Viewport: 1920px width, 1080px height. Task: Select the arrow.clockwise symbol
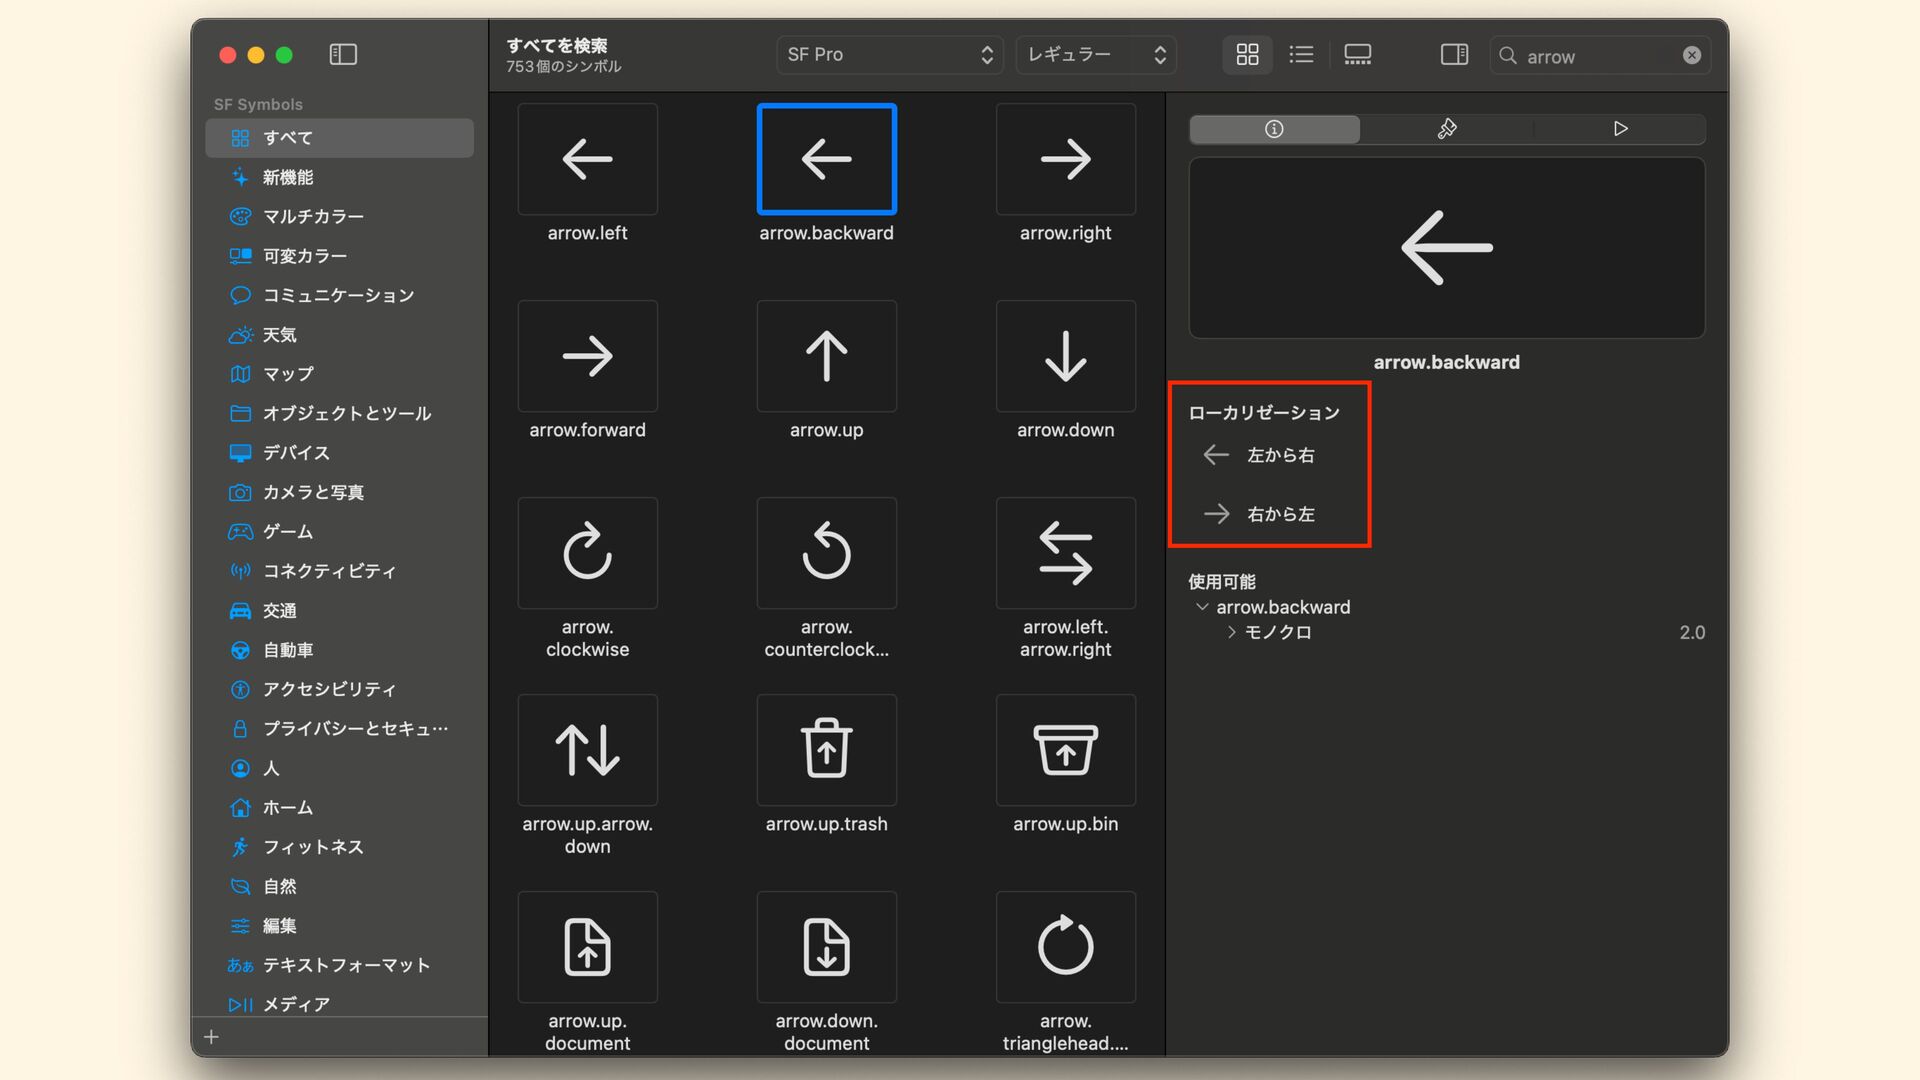point(587,553)
